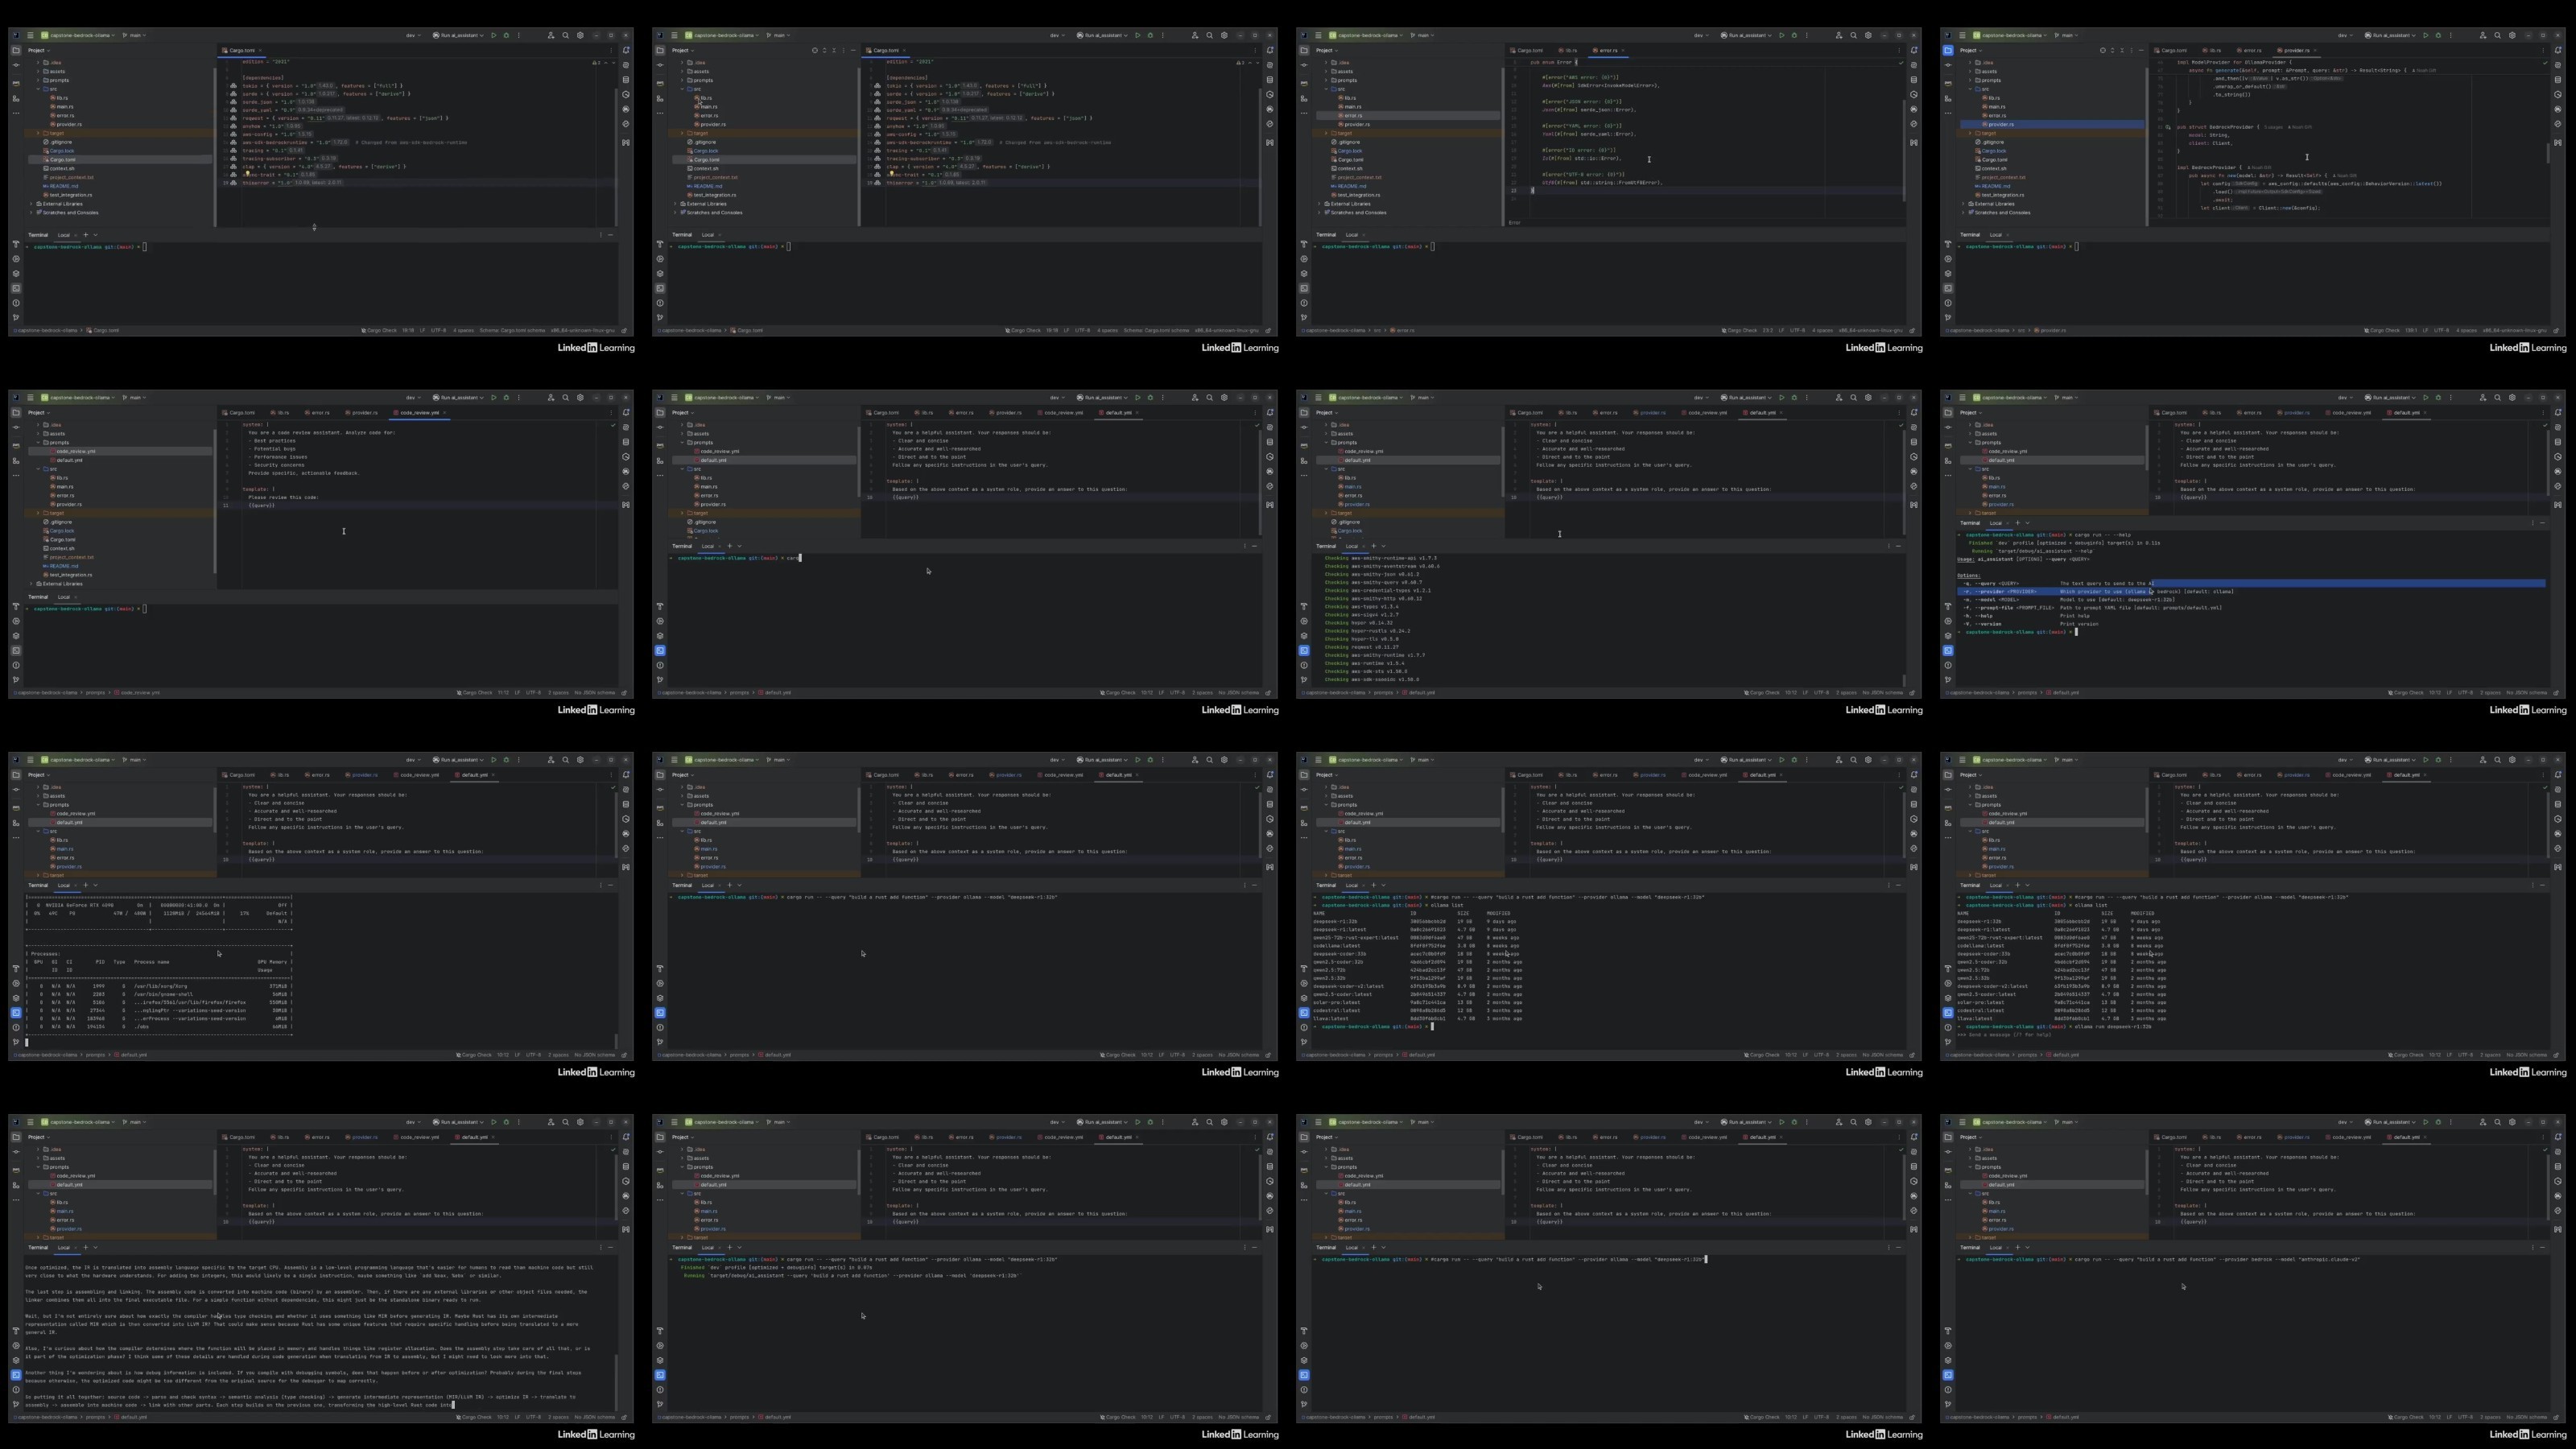2576x1449 pixels.
Task: Open dev profile dropdown in the code_review.yml frame
Action: tap(412, 397)
